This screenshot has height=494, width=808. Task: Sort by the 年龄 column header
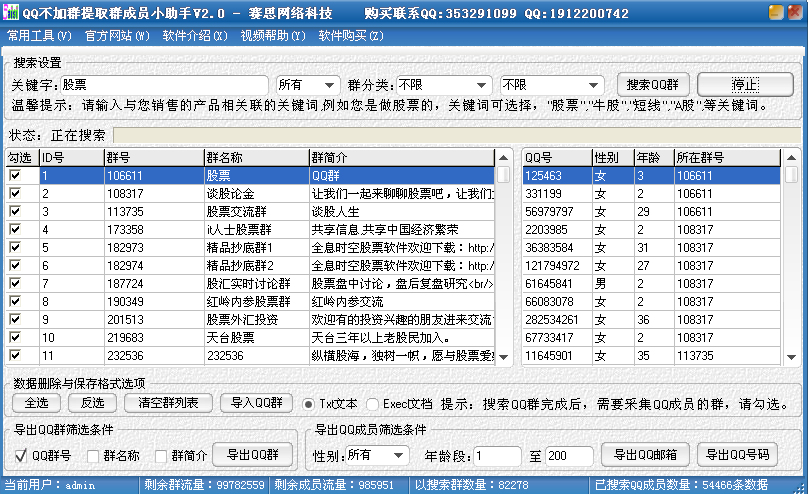tap(652, 157)
